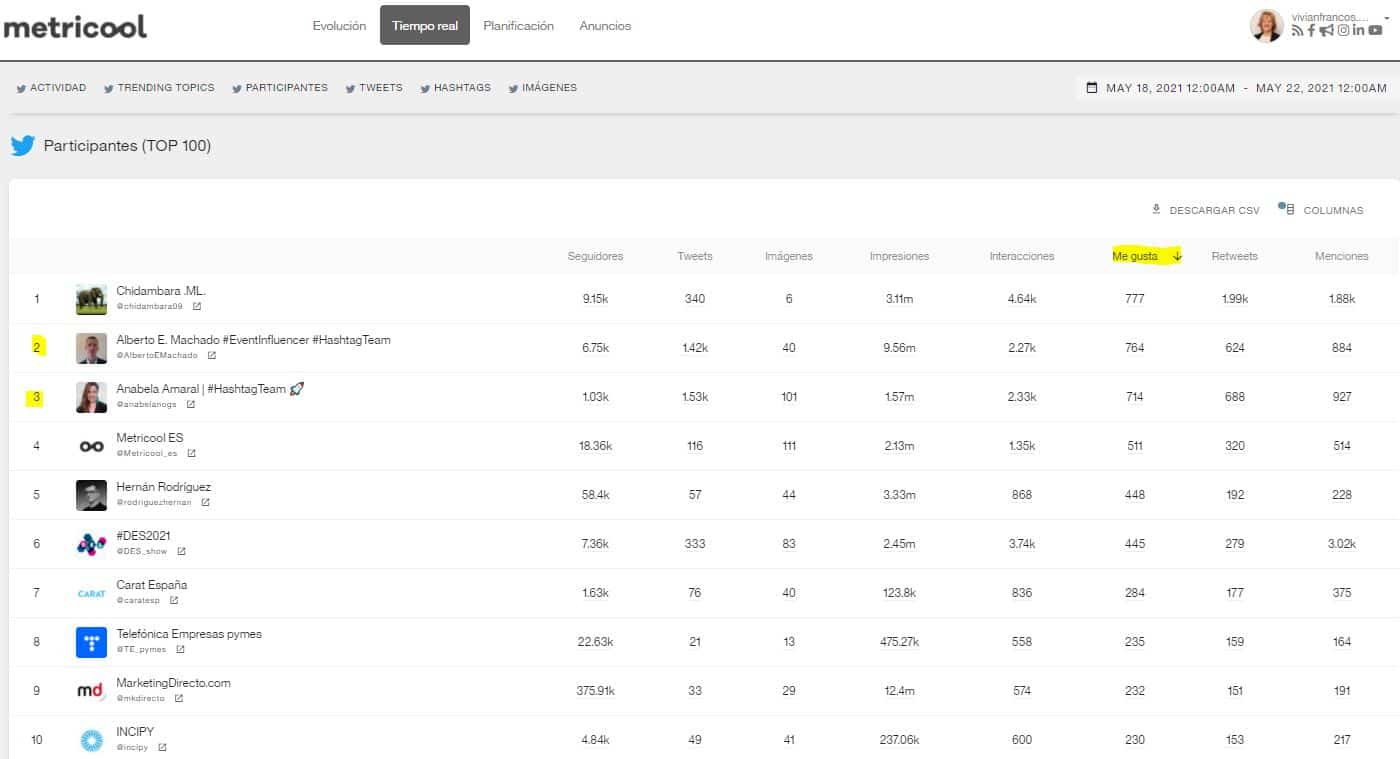This screenshot has width=1400, height=759.
Task: Open Metricool ES external link icon
Action: point(191,454)
